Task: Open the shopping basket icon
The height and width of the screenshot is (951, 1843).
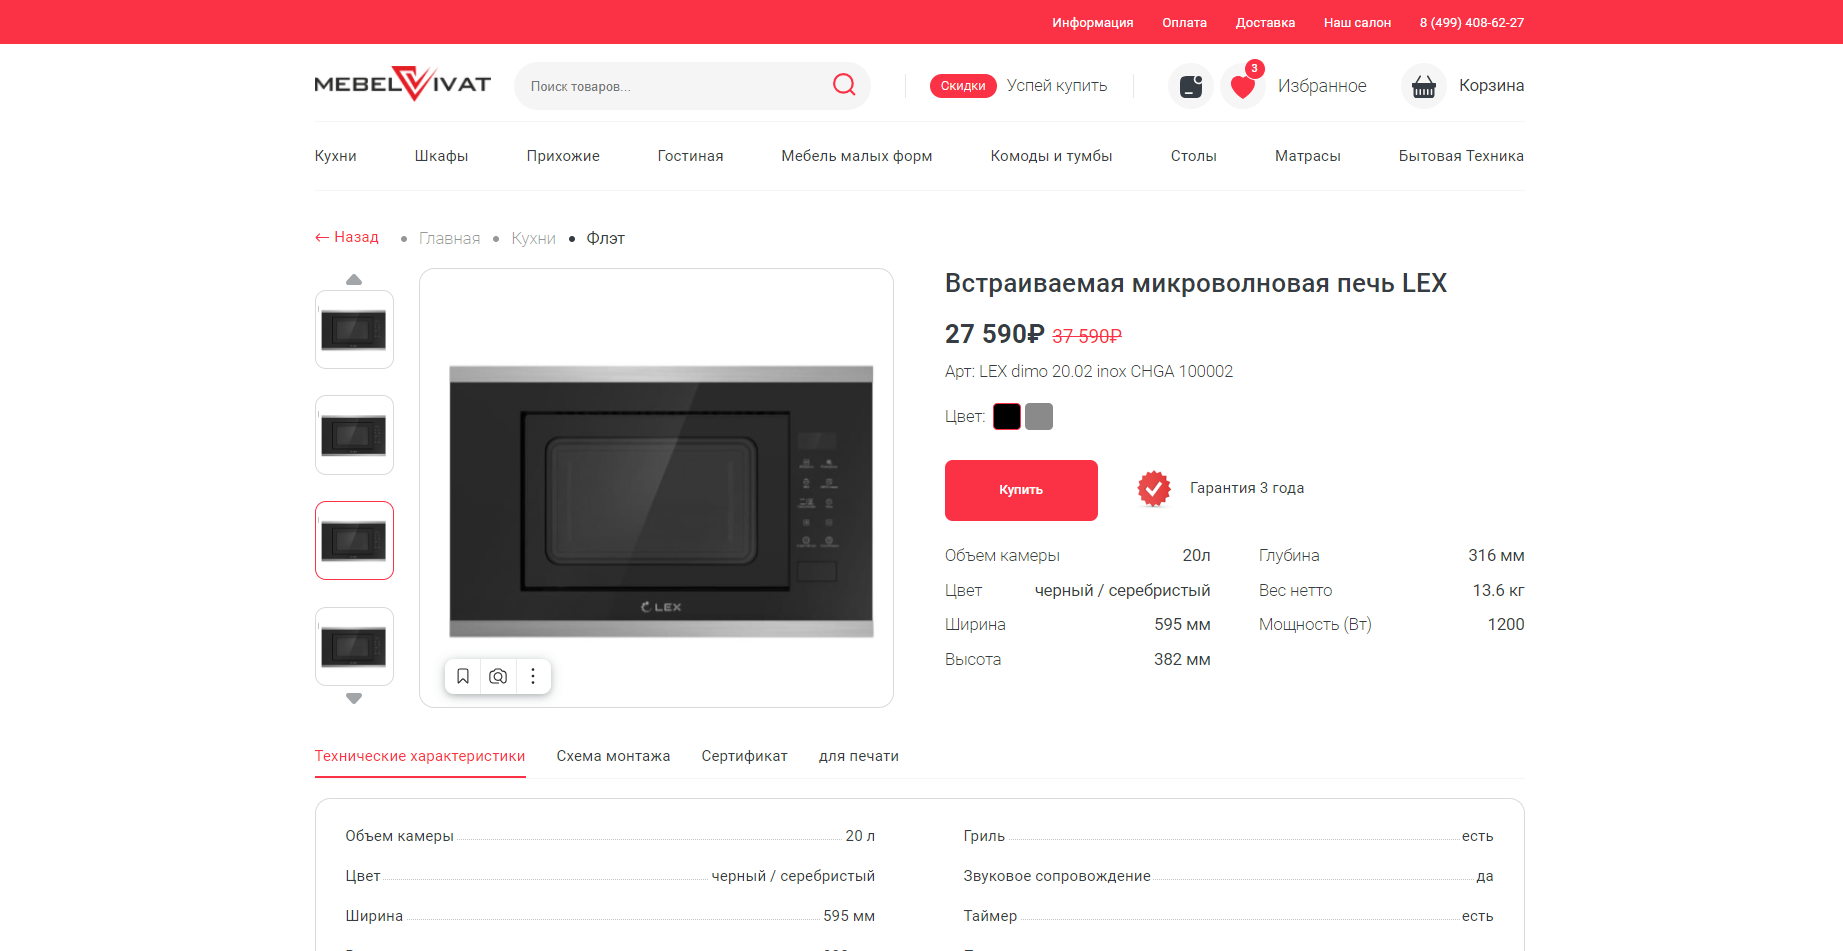Action: (1424, 86)
